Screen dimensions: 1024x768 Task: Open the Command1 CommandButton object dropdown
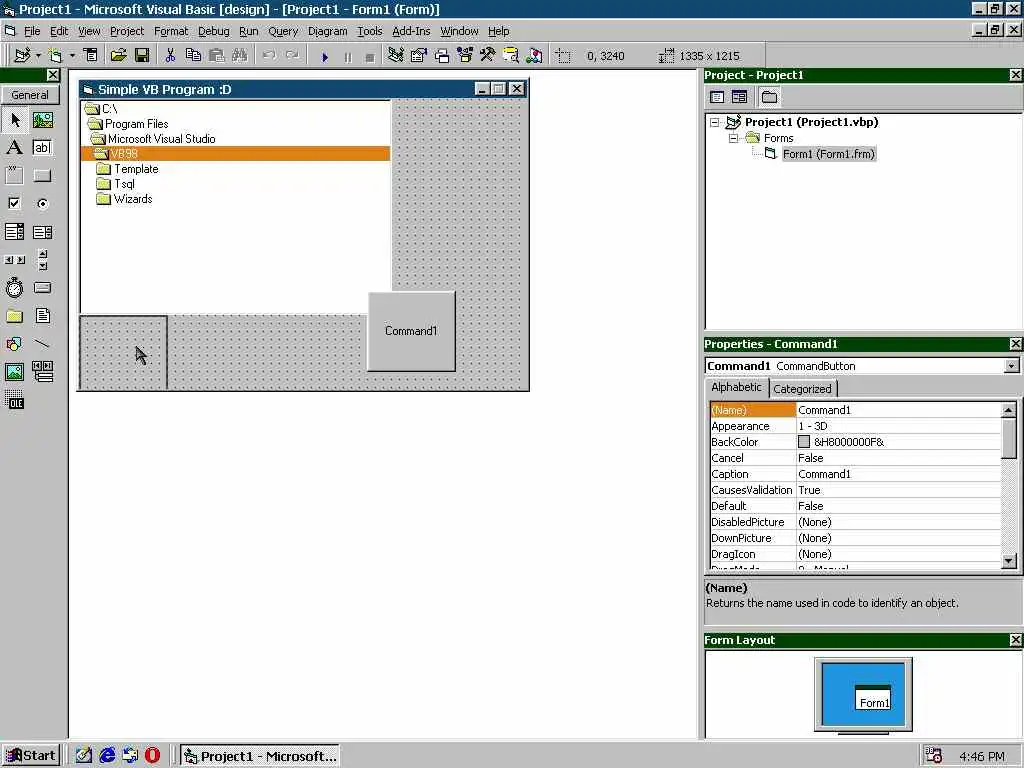[x=1011, y=366]
